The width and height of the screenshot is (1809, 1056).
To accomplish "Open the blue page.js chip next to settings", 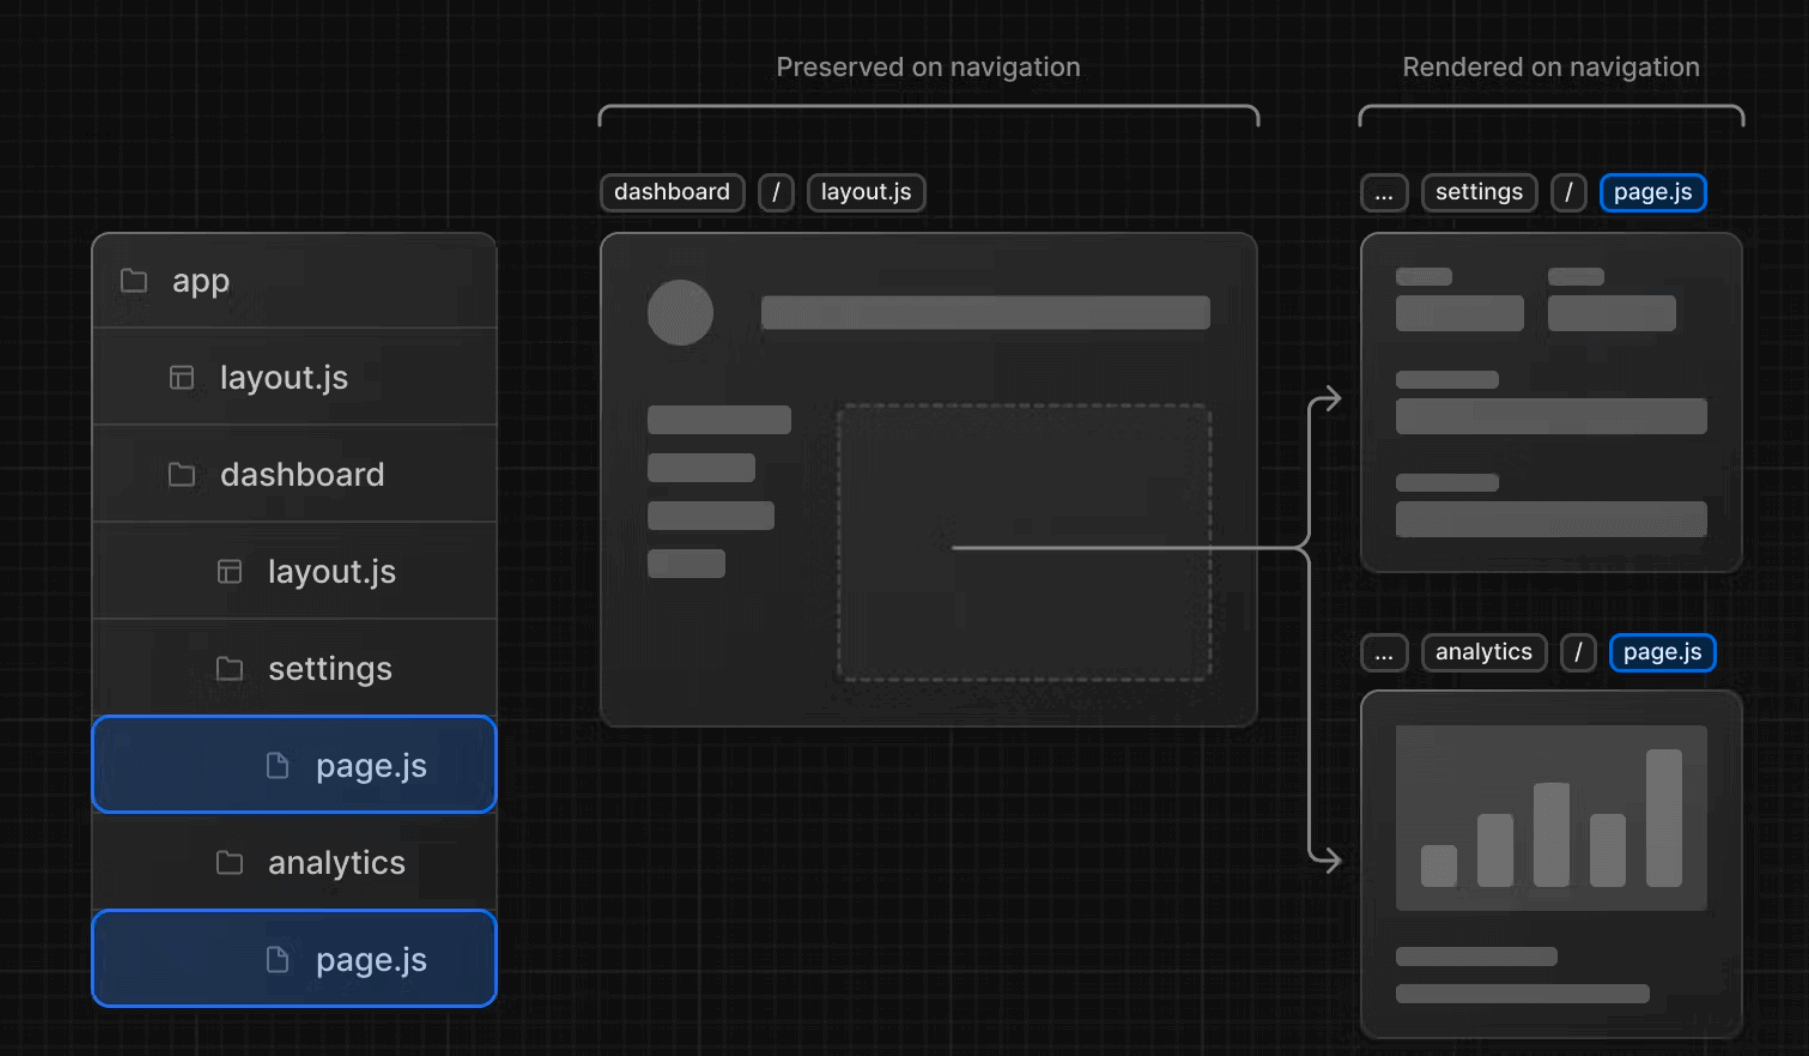I will click(x=1652, y=192).
